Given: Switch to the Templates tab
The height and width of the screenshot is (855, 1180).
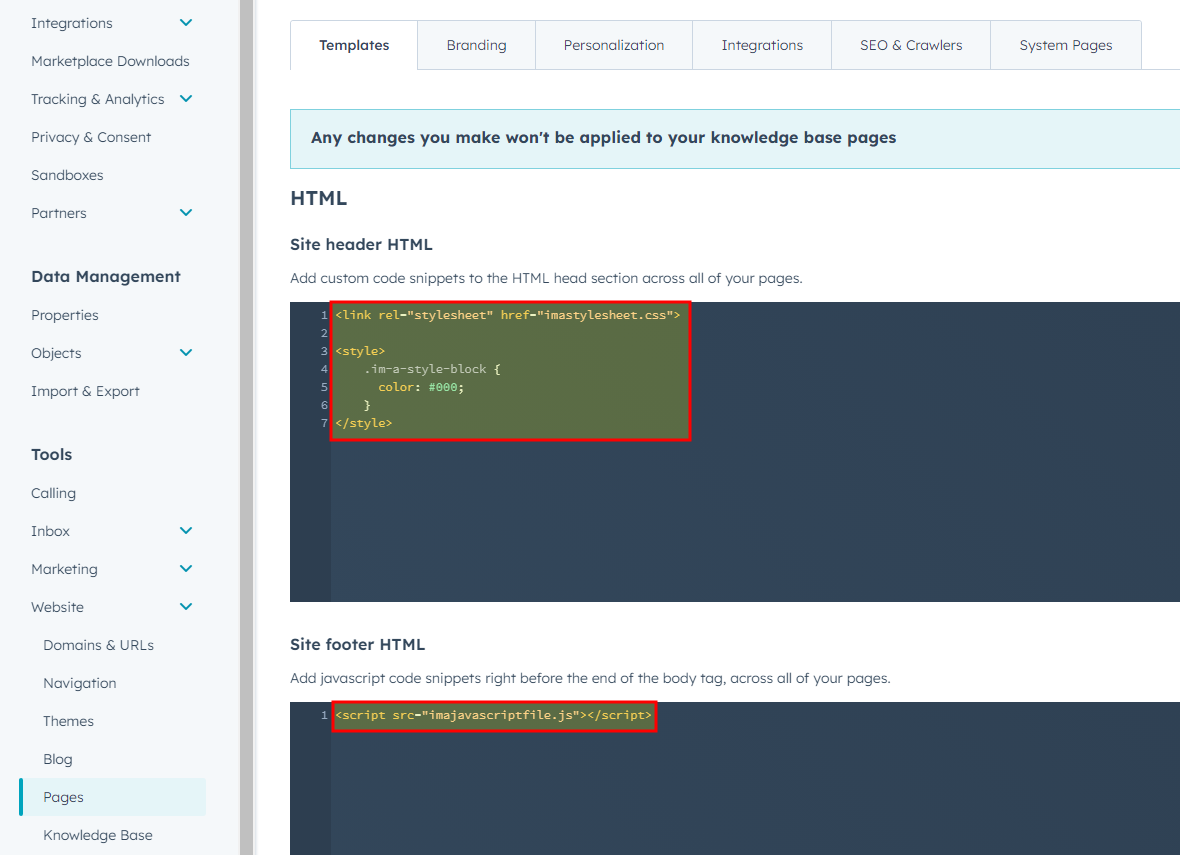Looking at the screenshot, I should (354, 45).
